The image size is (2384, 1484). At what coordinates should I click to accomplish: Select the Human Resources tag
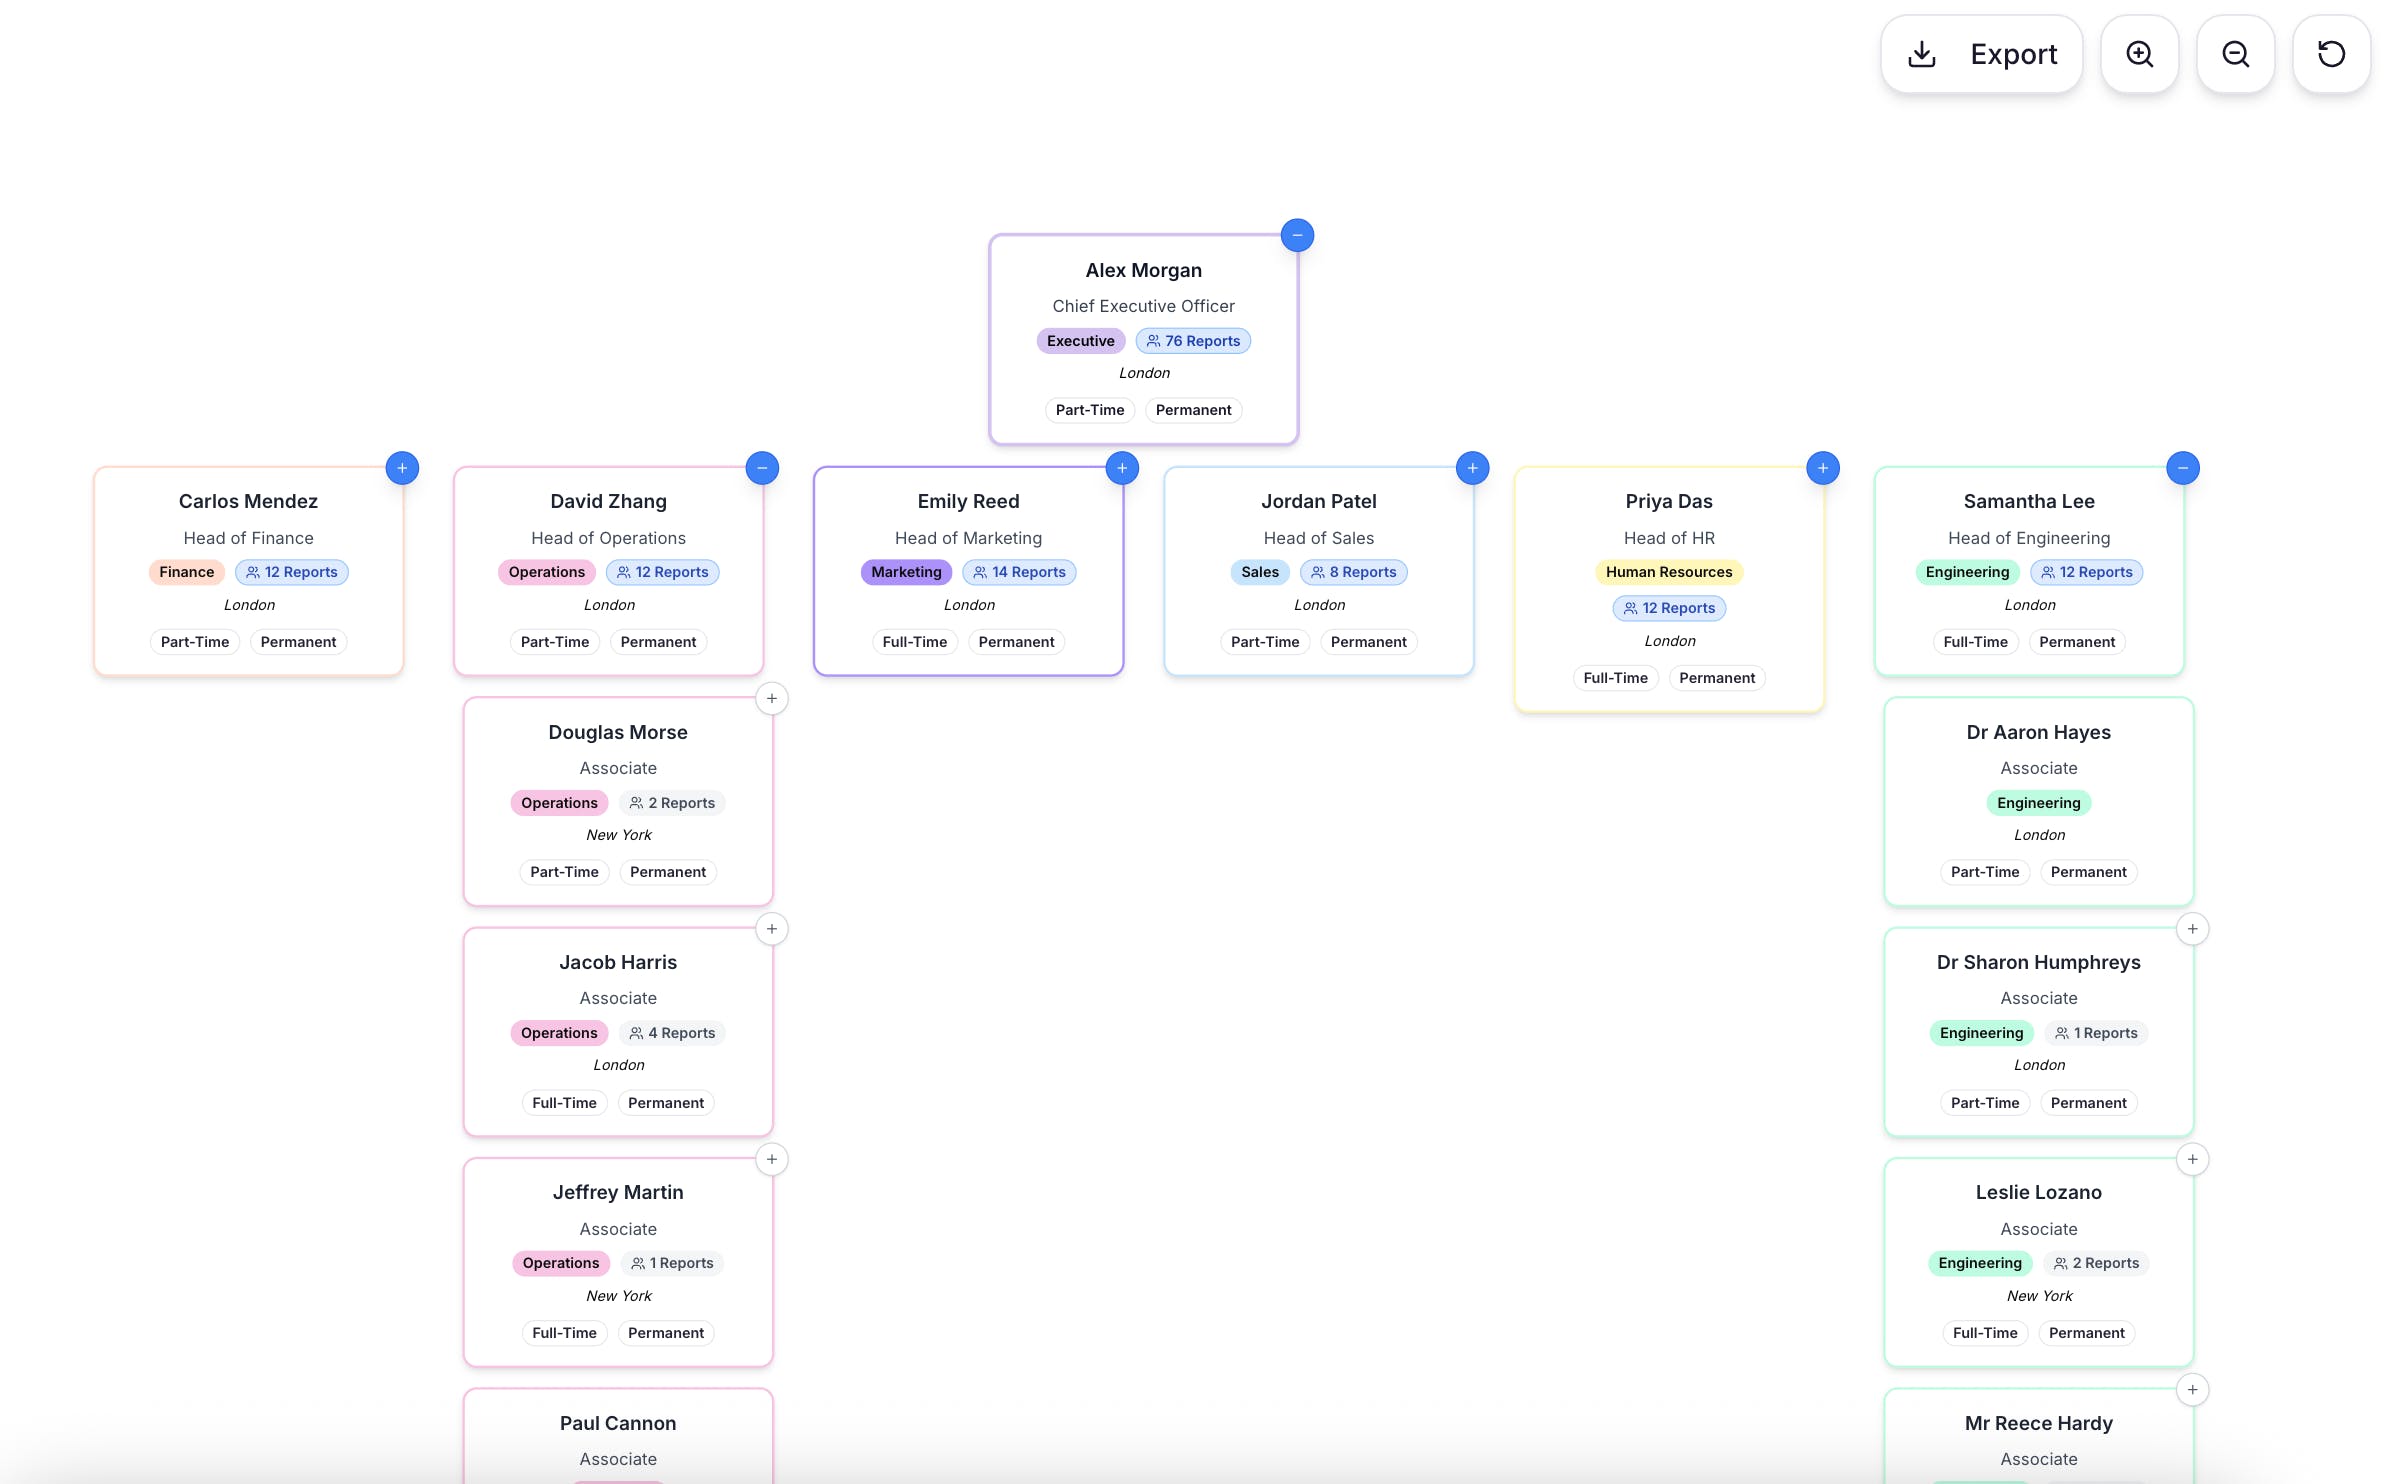(x=1669, y=572)
